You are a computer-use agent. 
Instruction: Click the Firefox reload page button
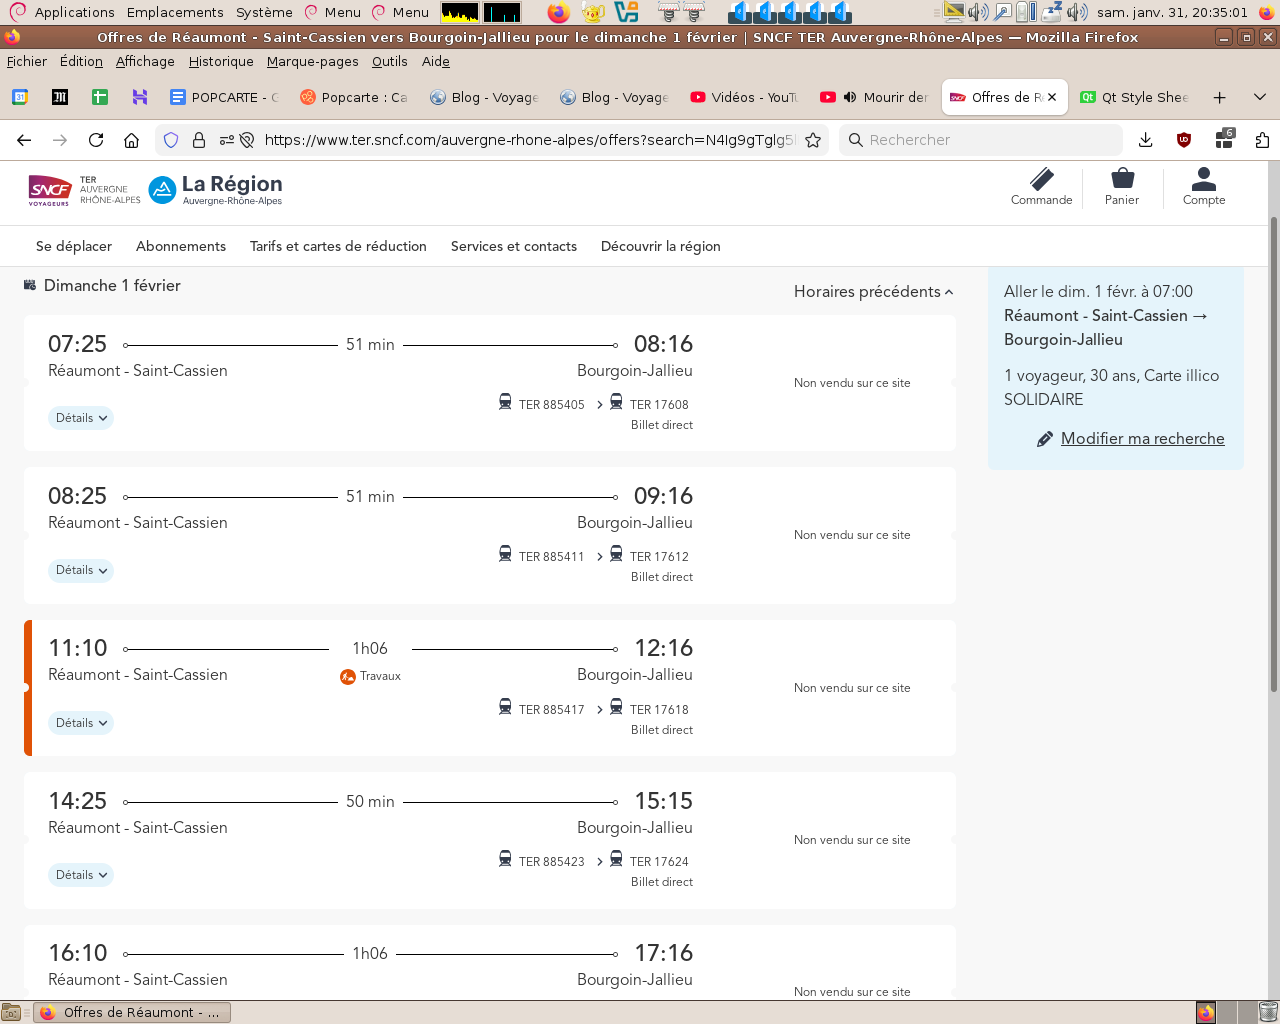pos(96,140)
